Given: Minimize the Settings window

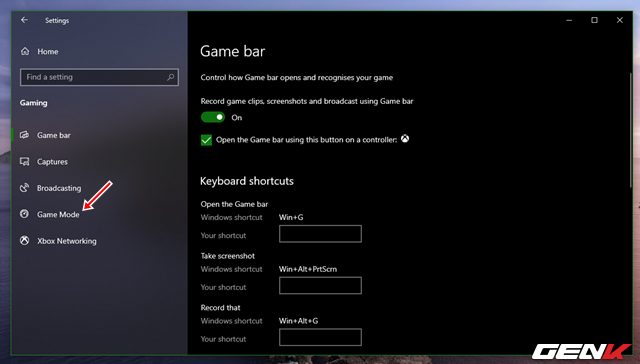Looking at the screenshot, I should click(x=569, y=20).
